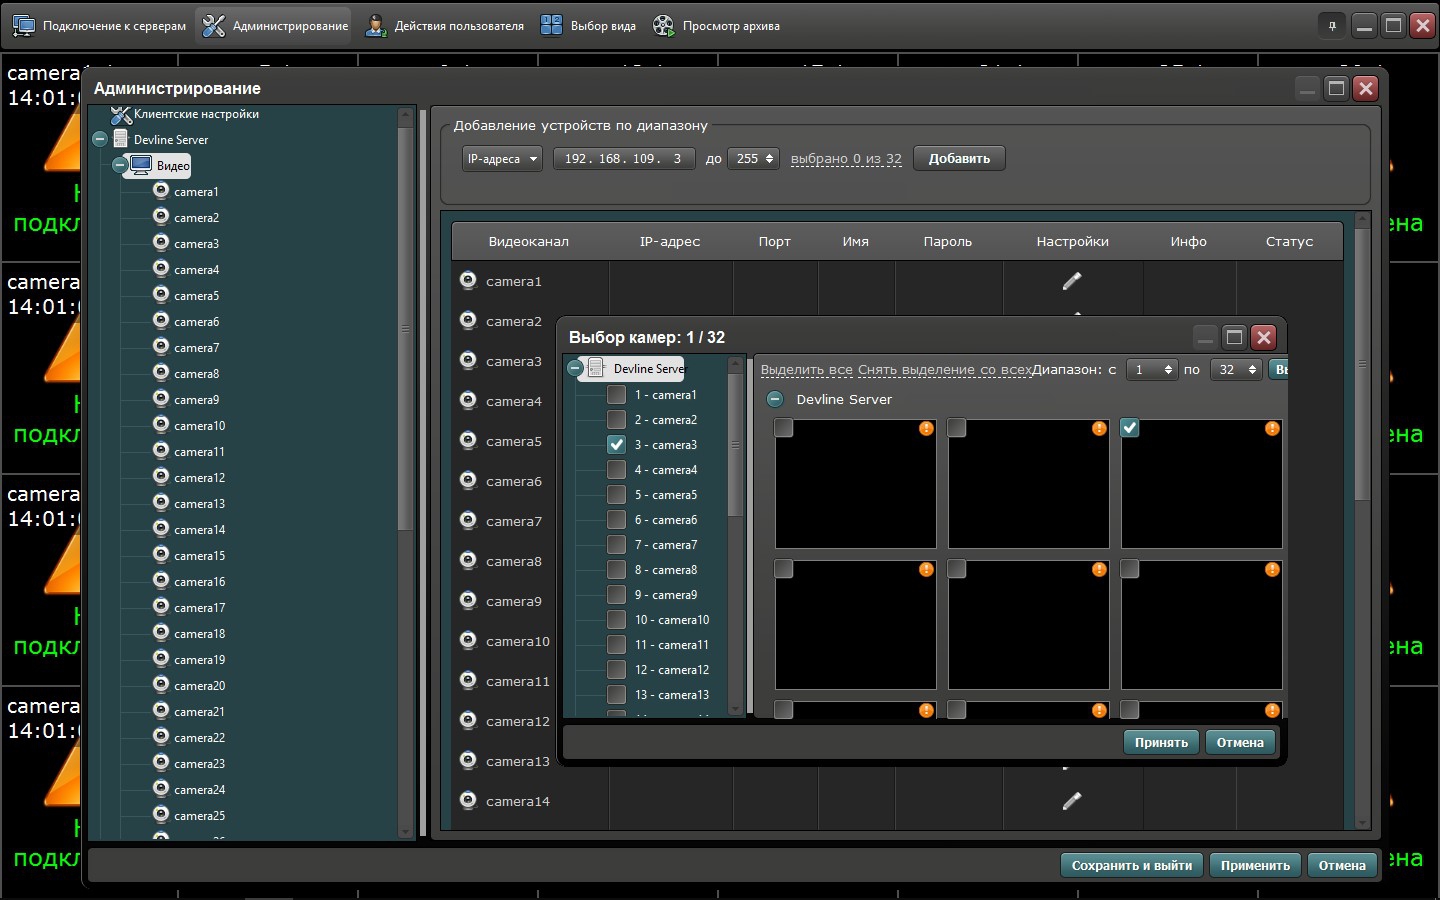Select second camera preview thumbnail
Screen dimensions: 1440x900
pyautogui.click(x=1029, y=484)
